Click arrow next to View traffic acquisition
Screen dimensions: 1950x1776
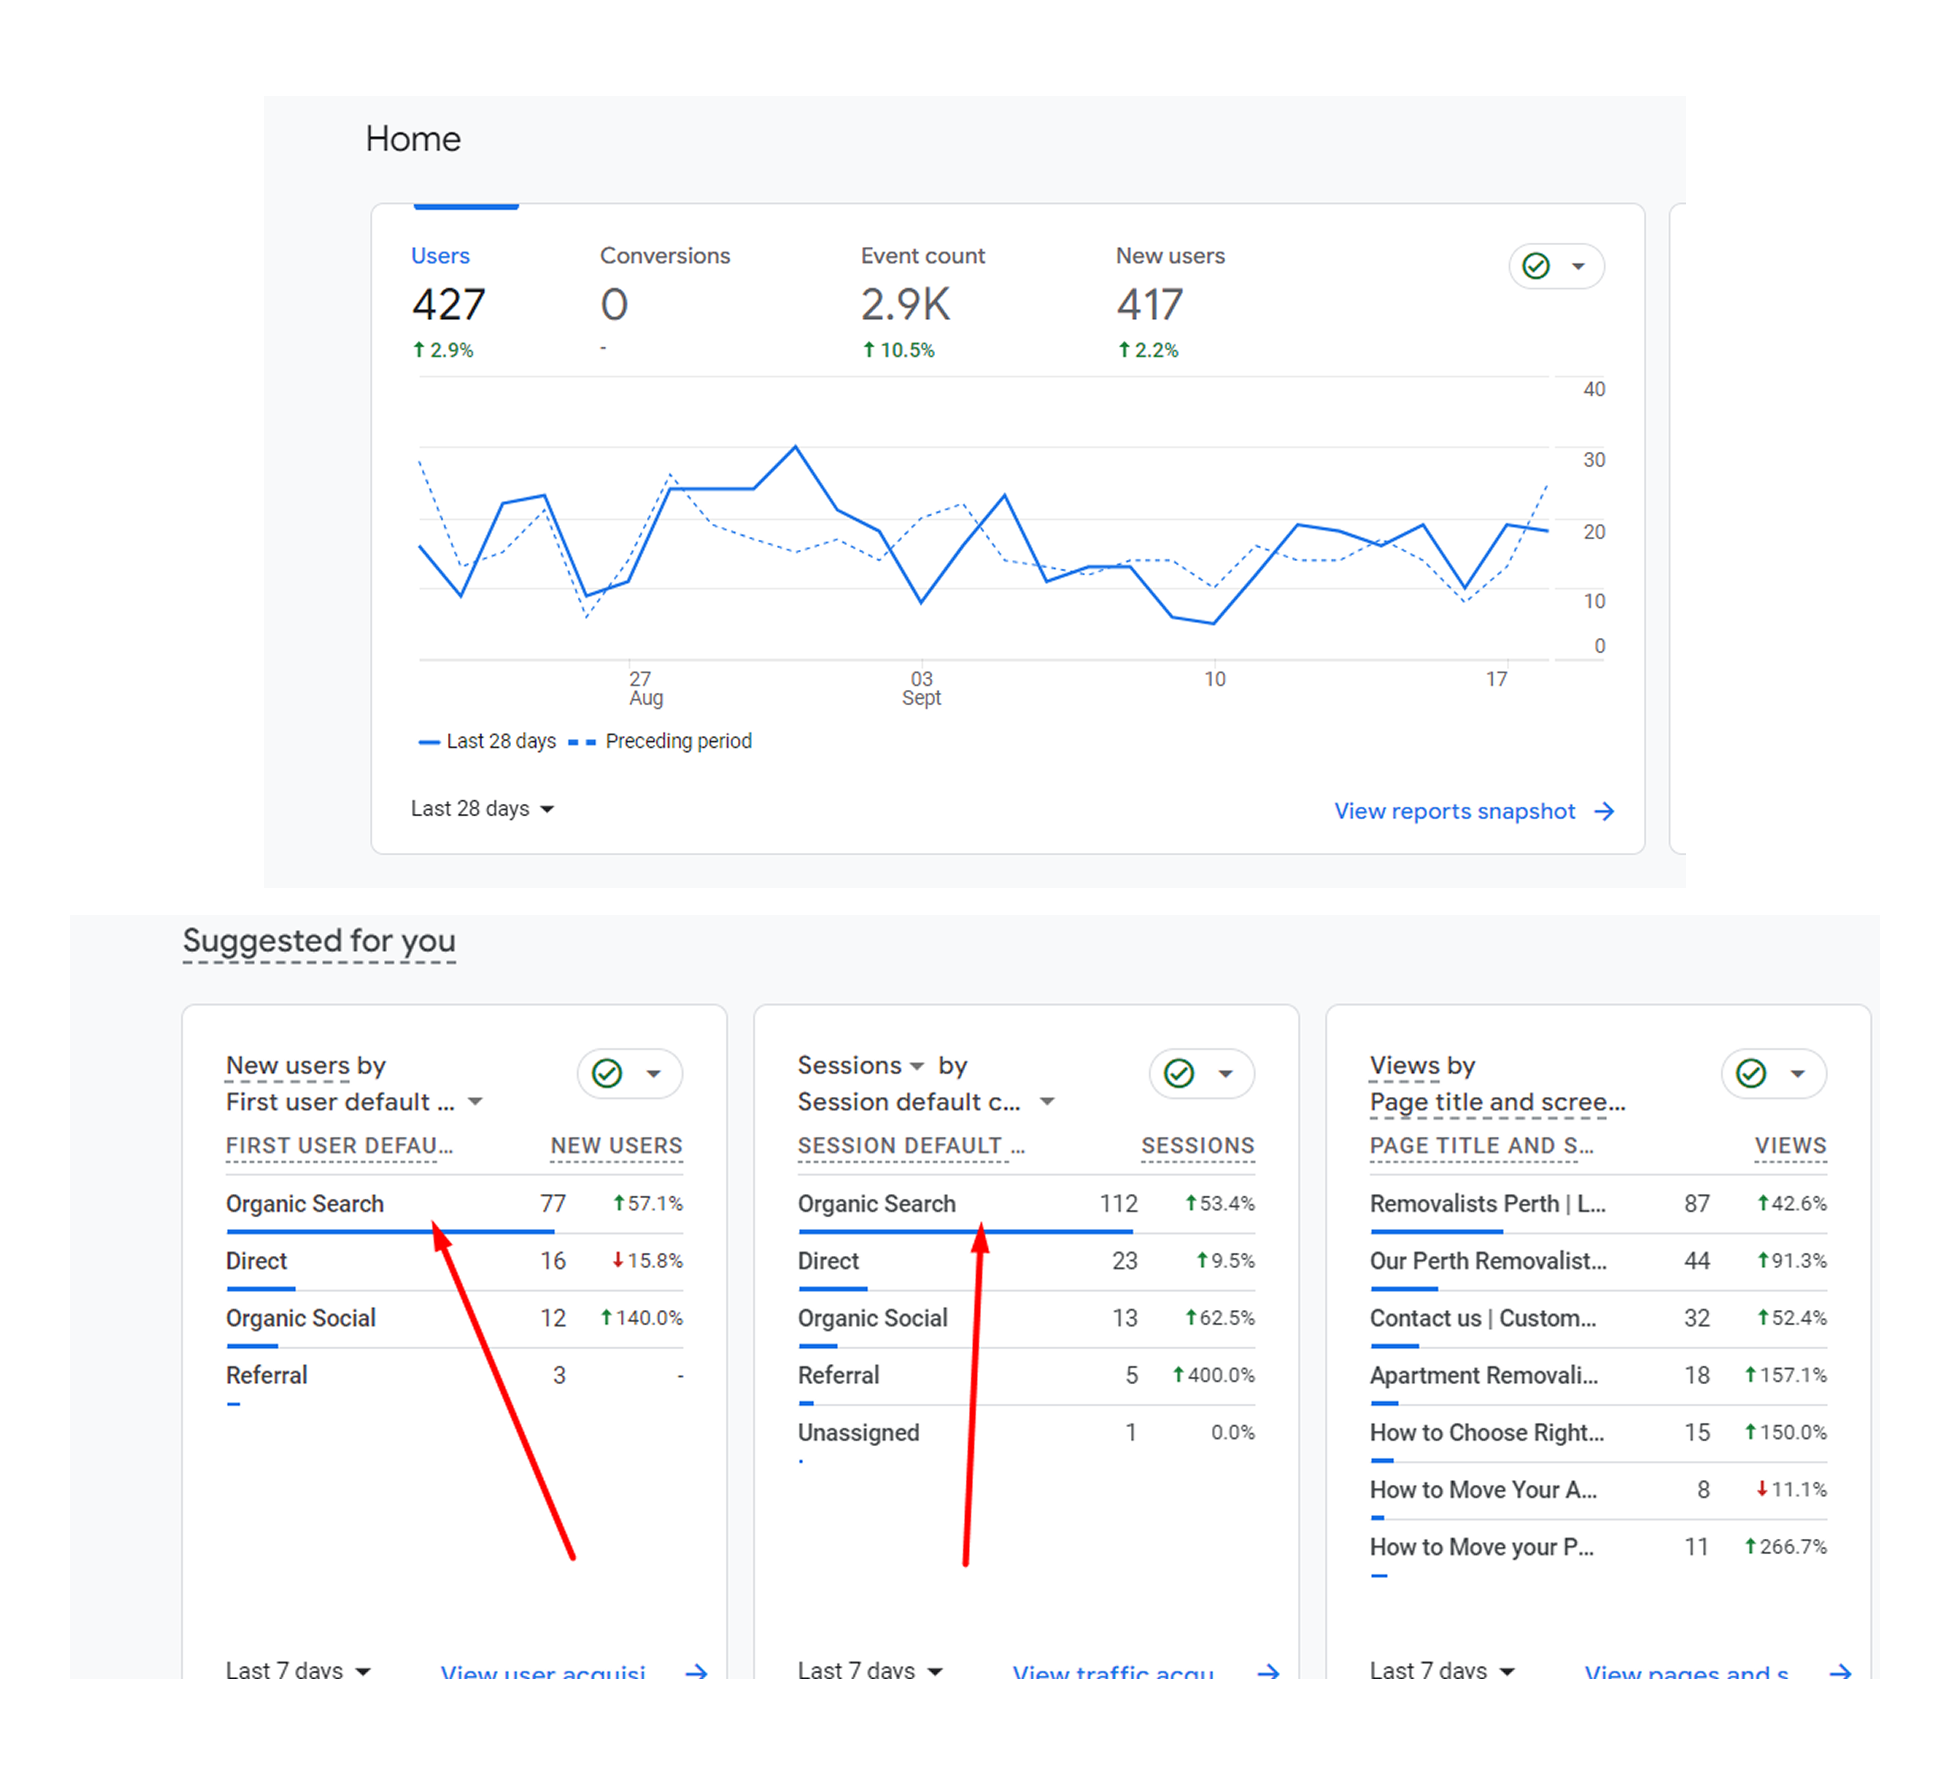pos(1269,1671)
